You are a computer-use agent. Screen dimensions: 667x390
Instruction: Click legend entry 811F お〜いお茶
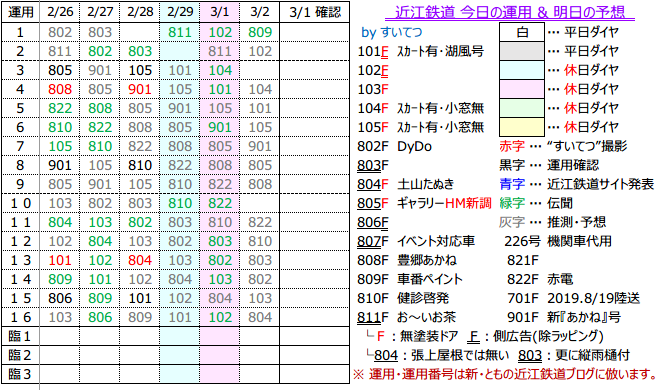(406, 317)
